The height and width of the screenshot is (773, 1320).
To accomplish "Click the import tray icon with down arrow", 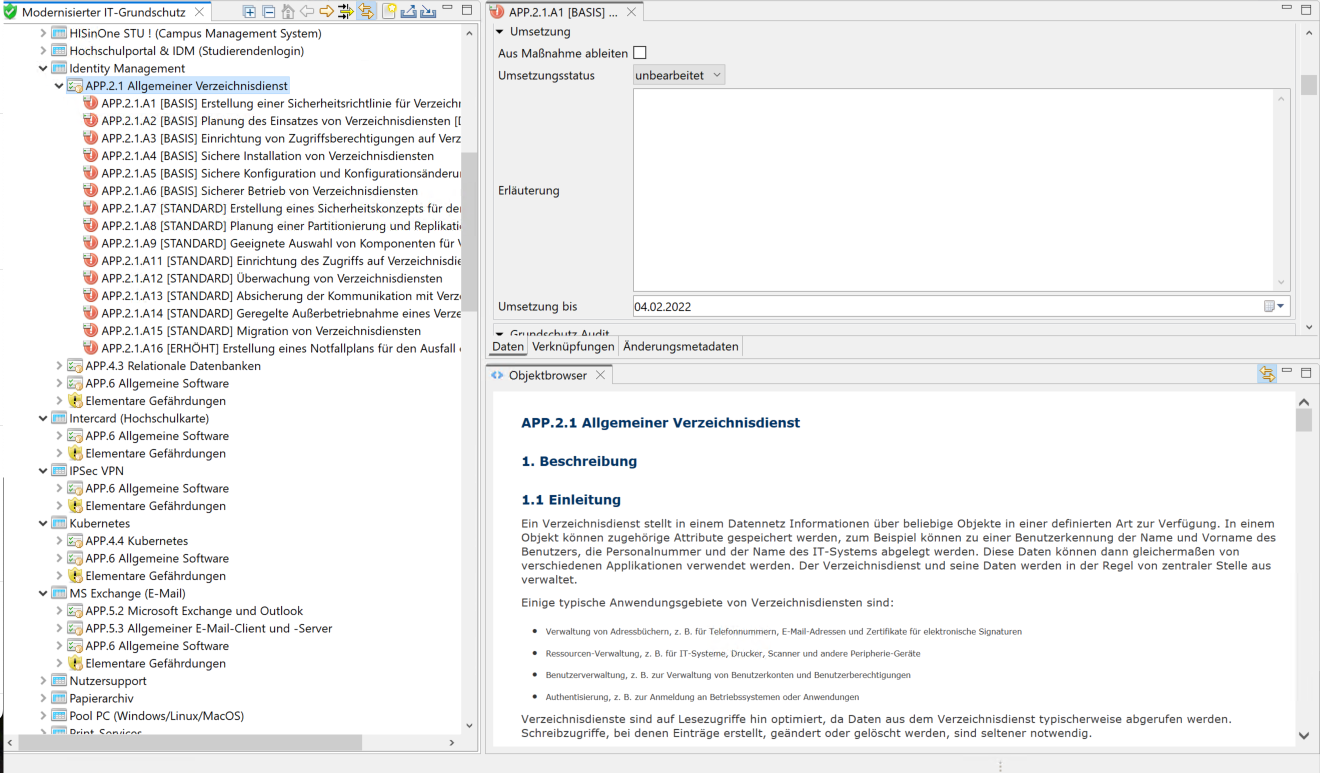I will (428, 12).
